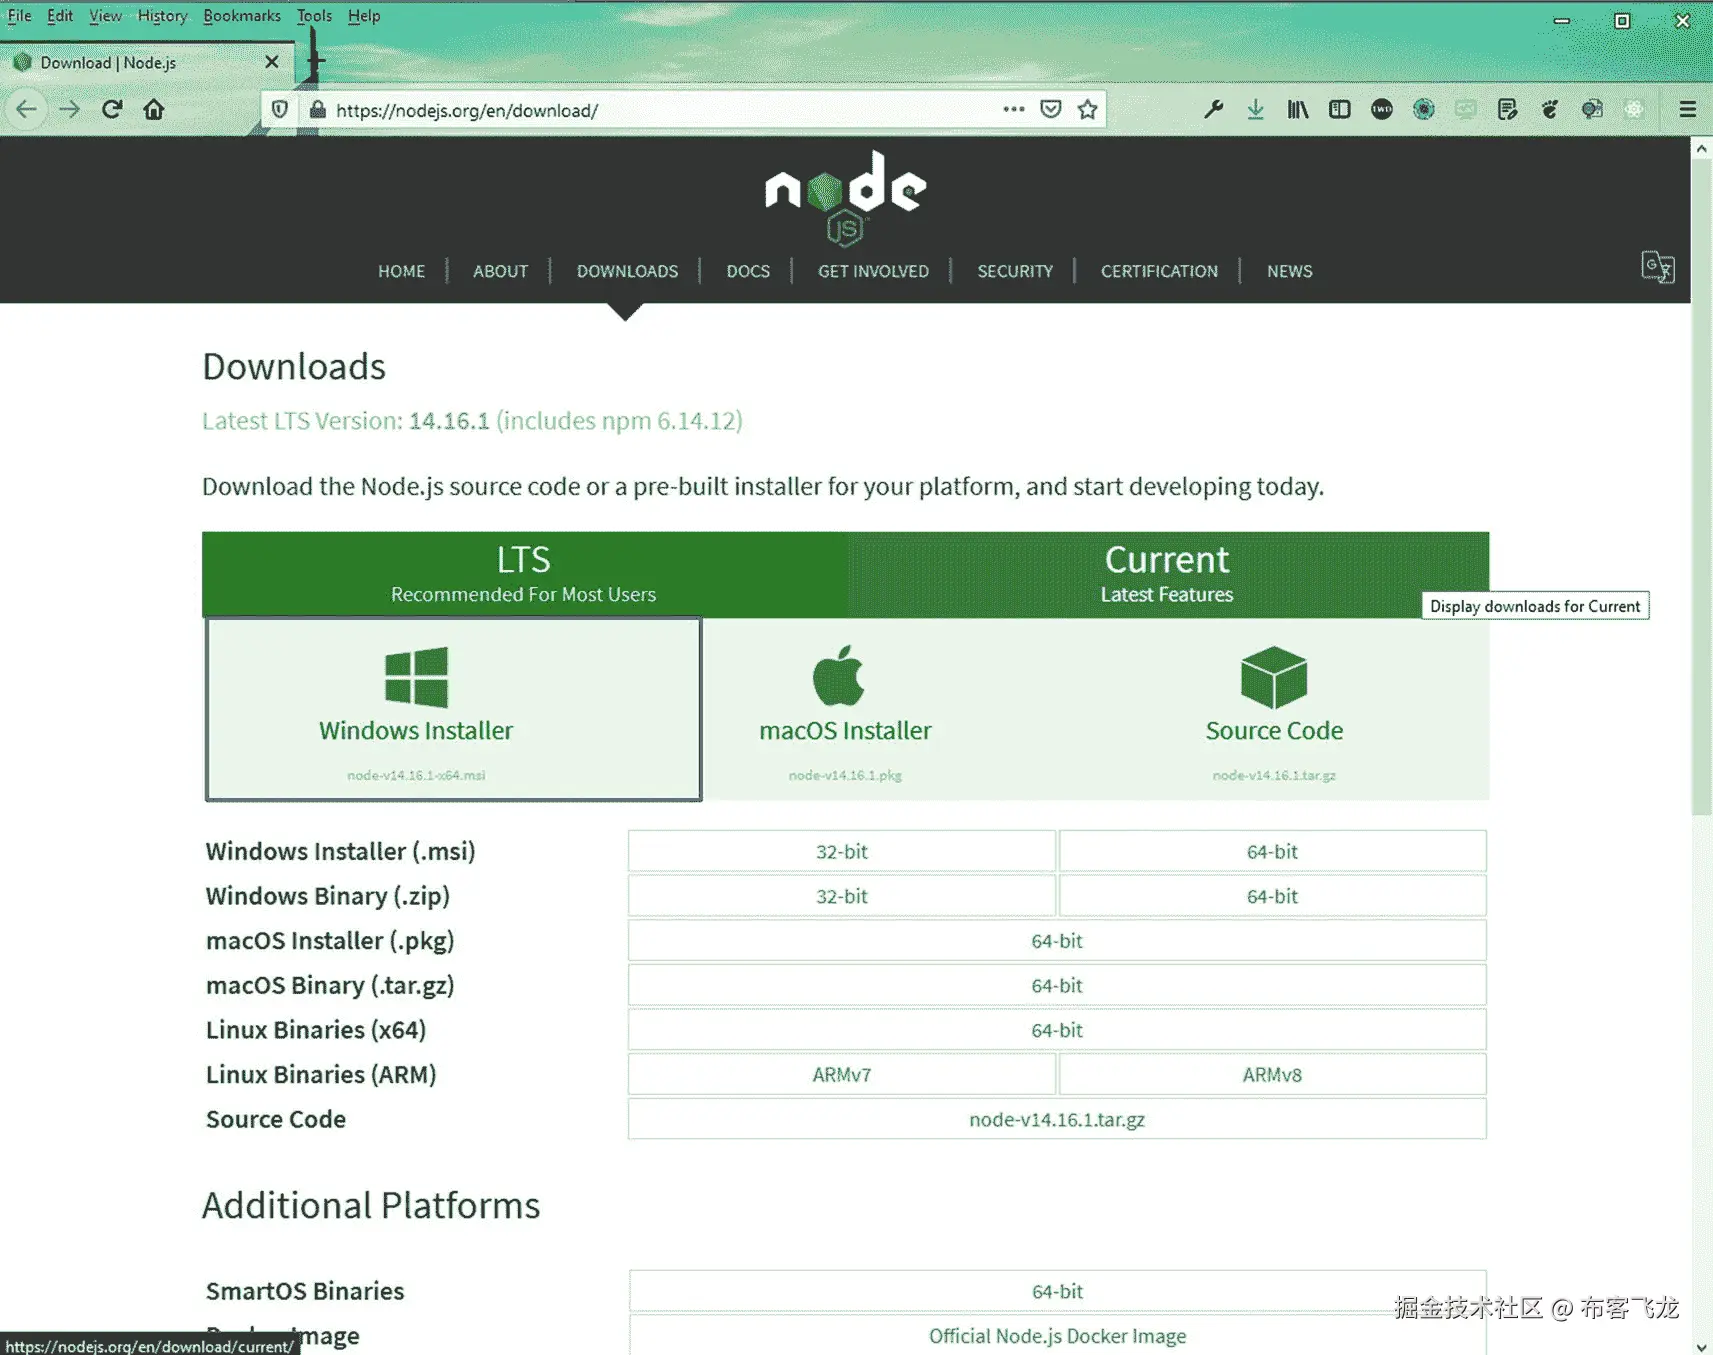Open the Tools menu
This screenshot has height=1355, width=1713.
pos(314,16)
